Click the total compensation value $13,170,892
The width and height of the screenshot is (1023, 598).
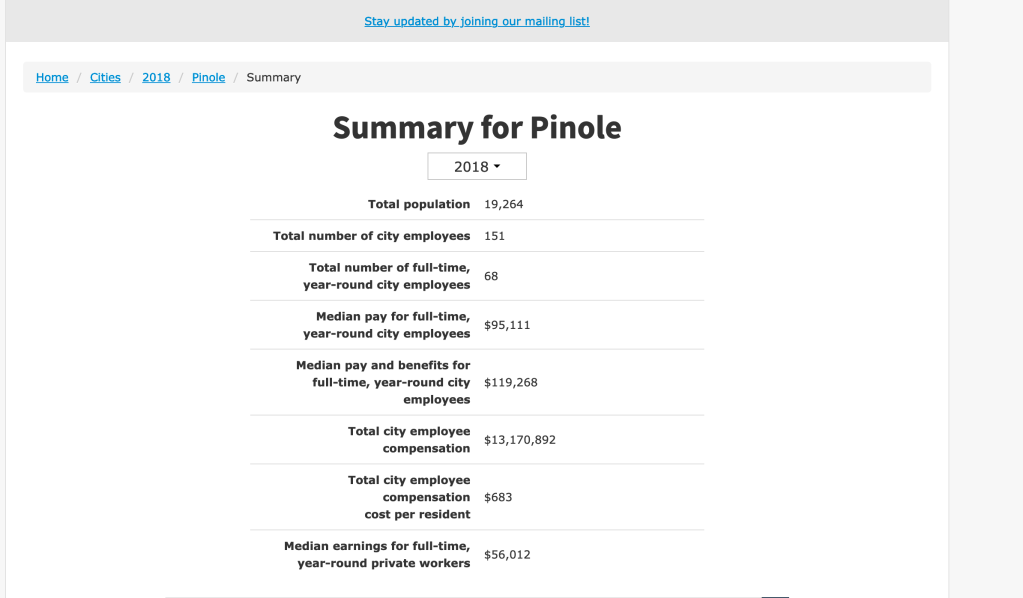(519, 440)
